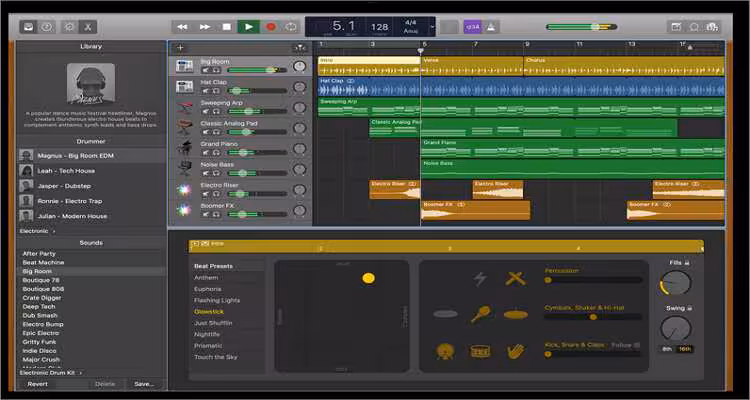This screenshot has height=400, width=750.
Task: Click the Rewind transport button
Action: (x=182, y=27)
